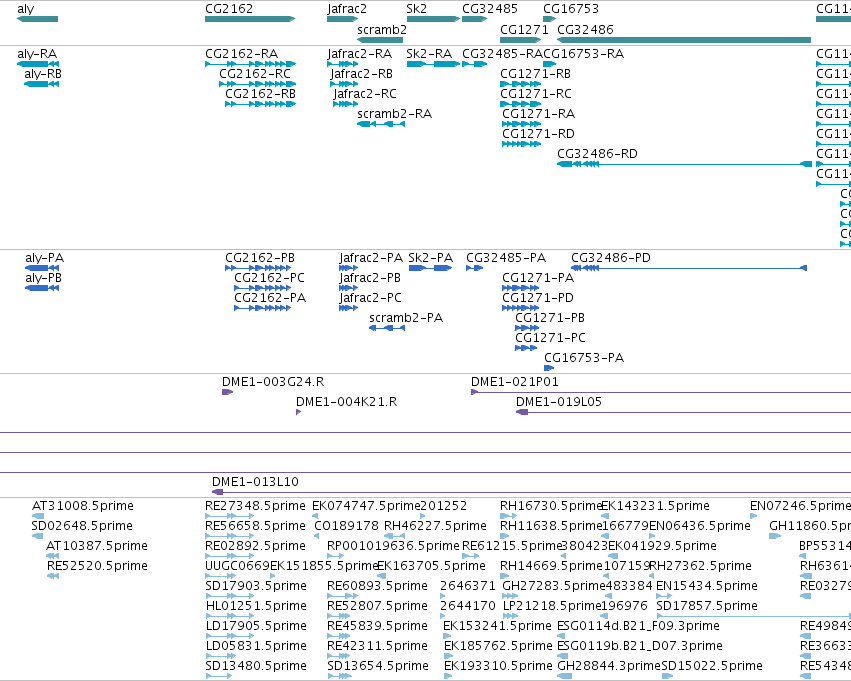Click the 'AT31008.5prime' EST label

tap(82, 506)
